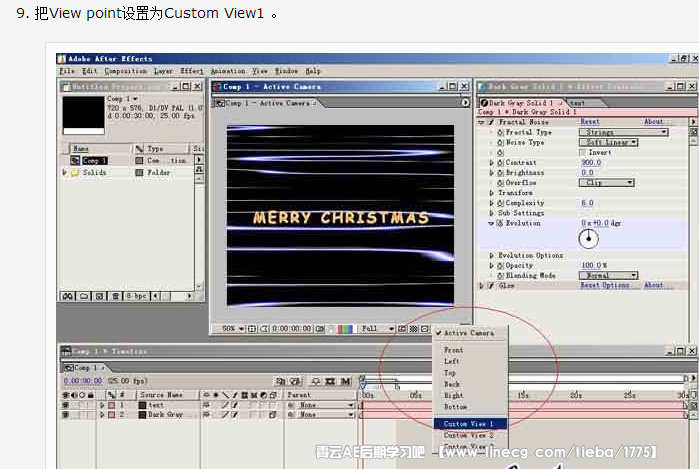Expand the Brightness property
This screenshot has width=699, height=469.
pyautogui.click(x=491, y=173)
